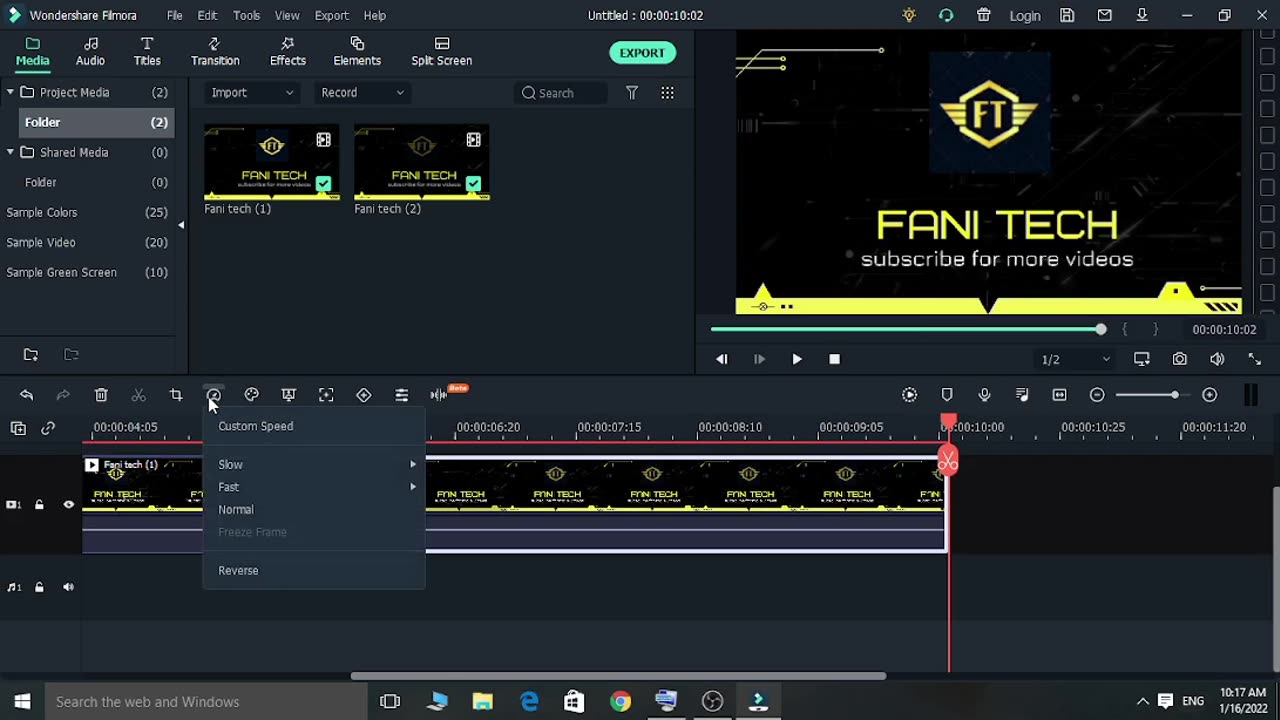
Task: Add a marker with the shield icon
Action: [x=947, y=395]
